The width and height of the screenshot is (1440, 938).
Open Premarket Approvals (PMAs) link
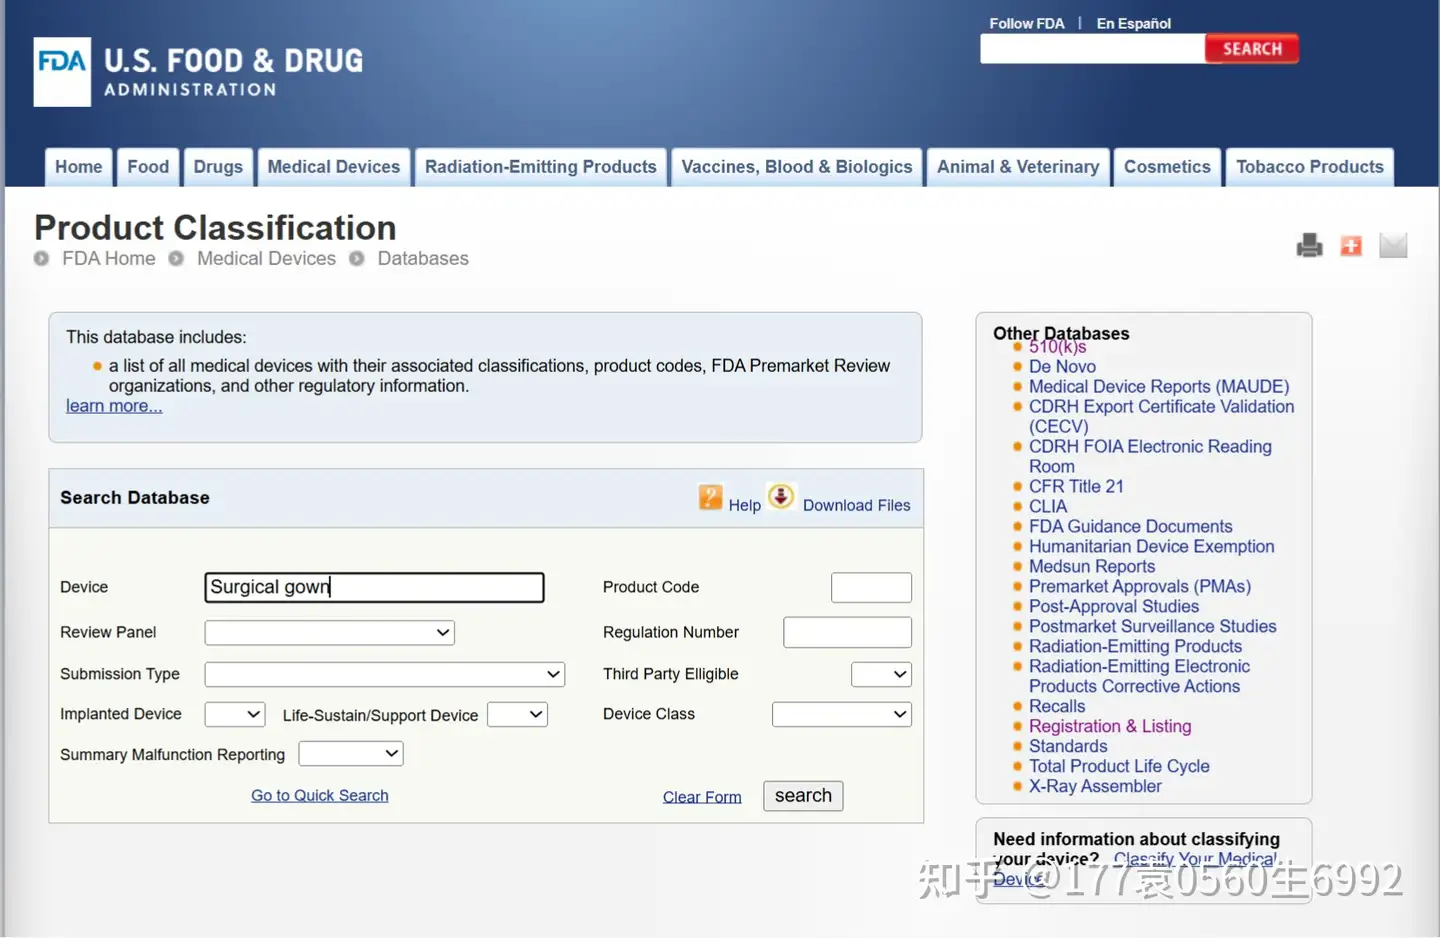click(1140, 587)
